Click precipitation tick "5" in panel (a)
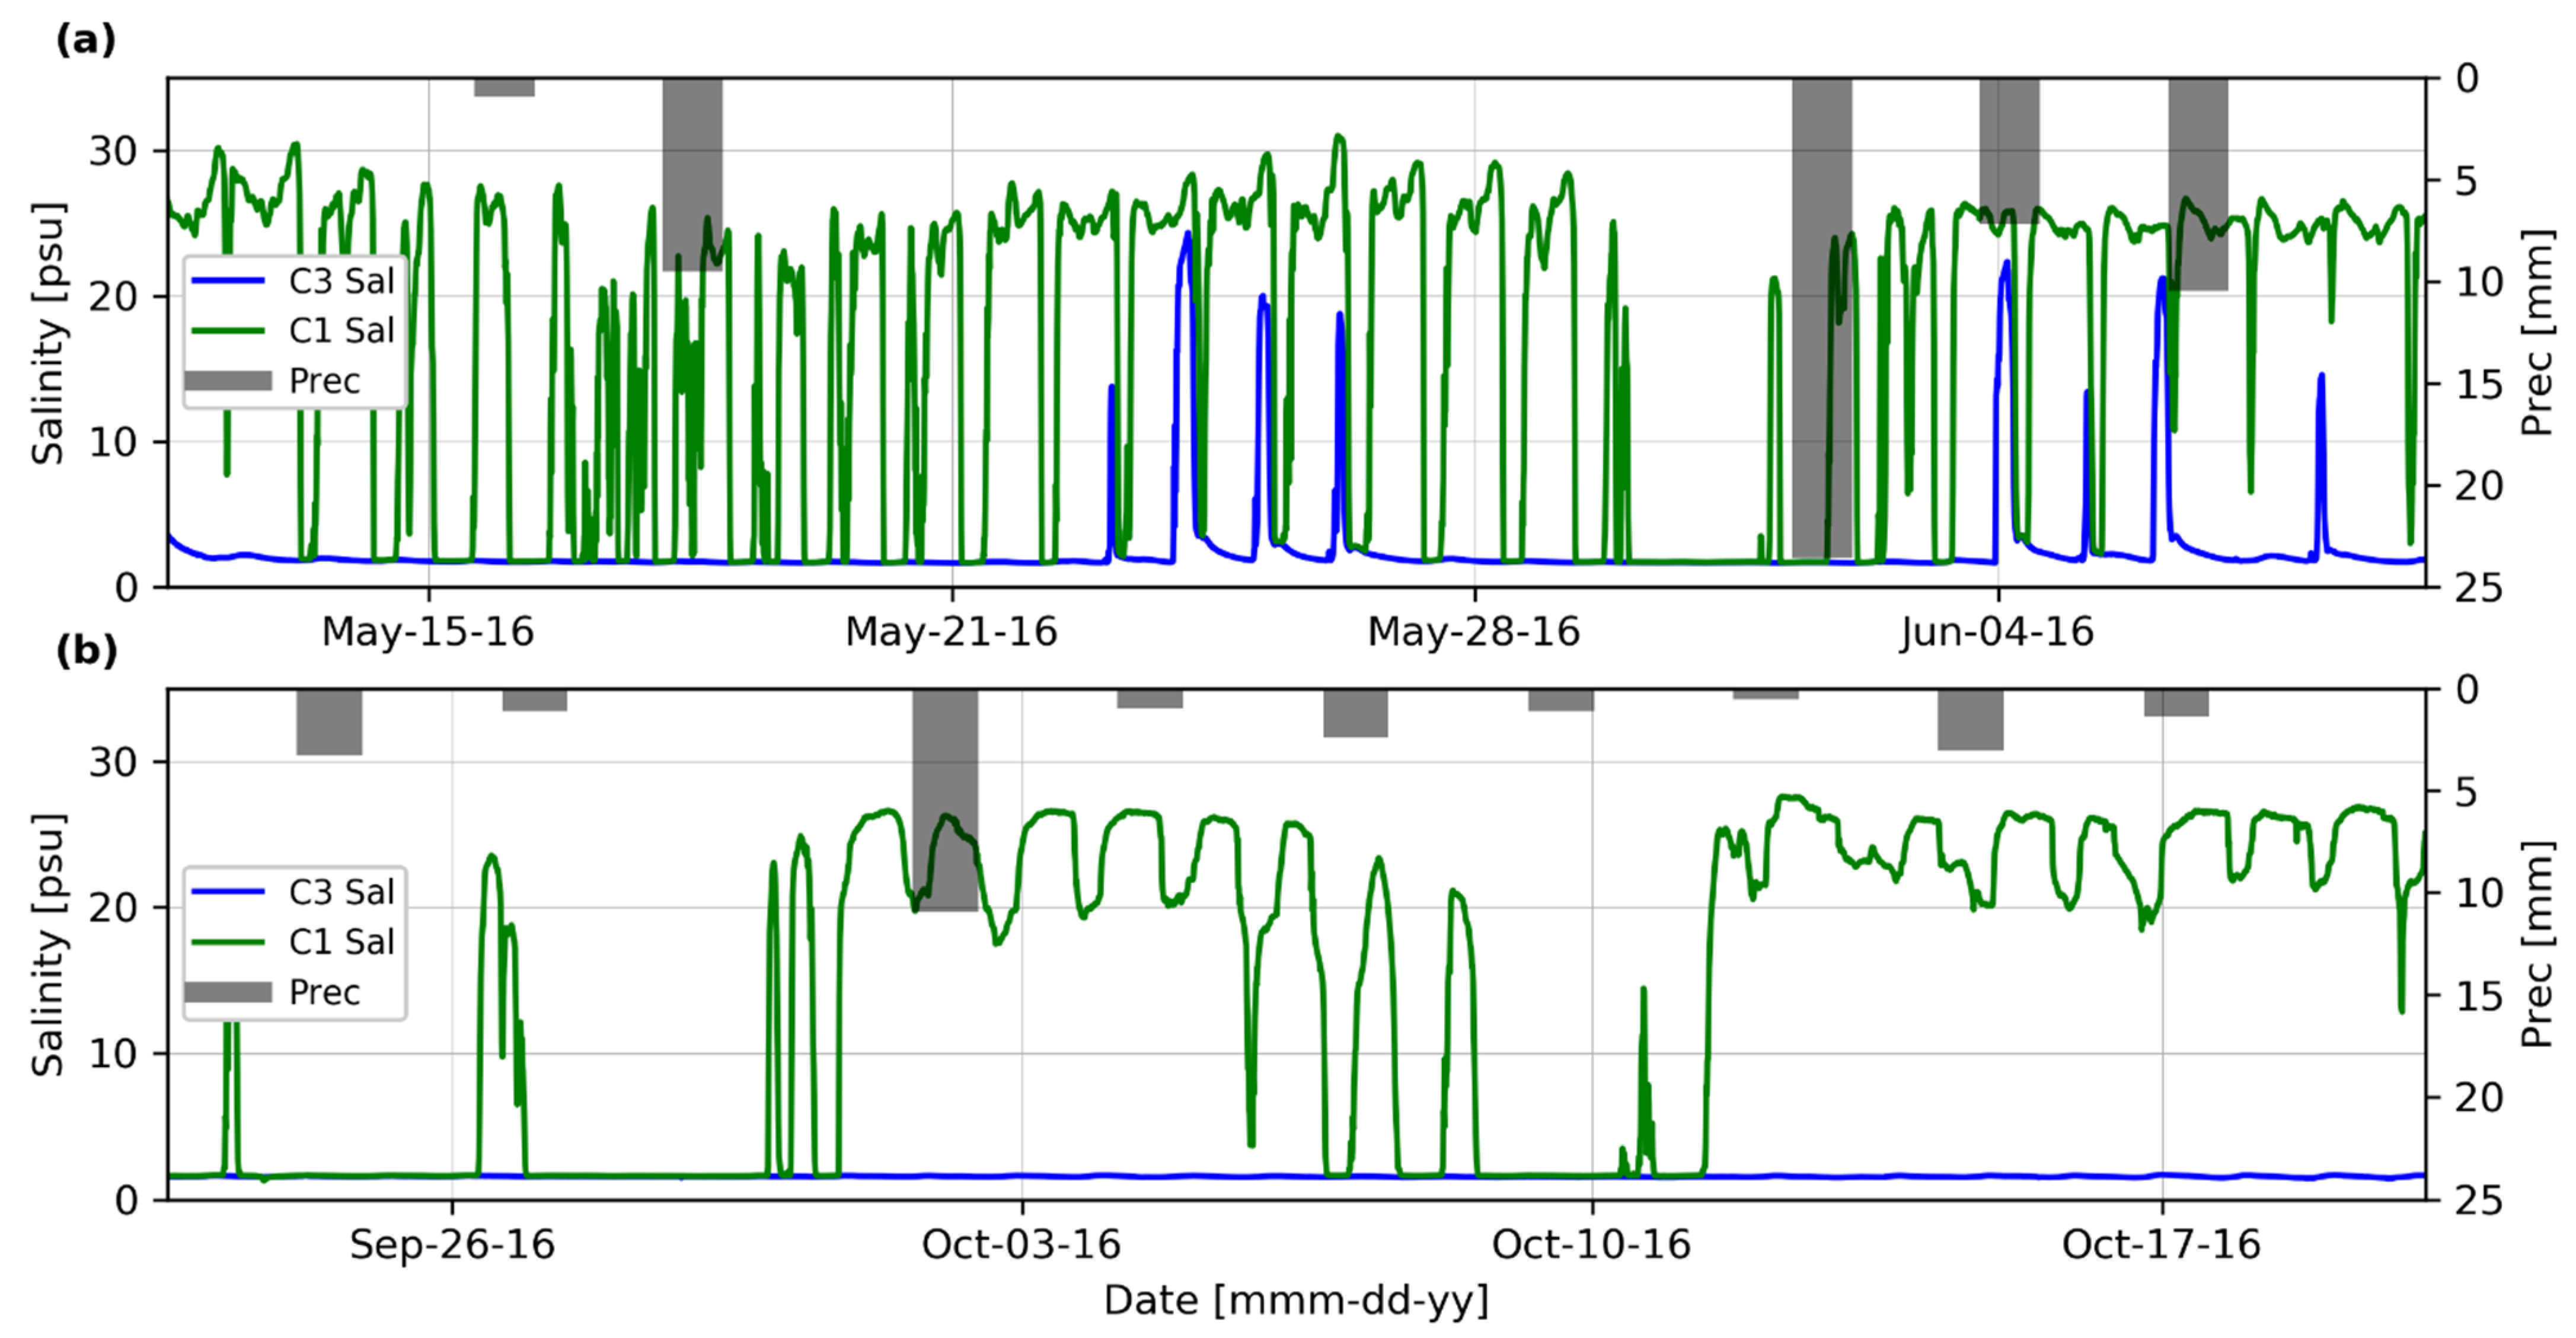Image resolution: width=2576 pixels, height=1338 pixels. coord(2467,181)
